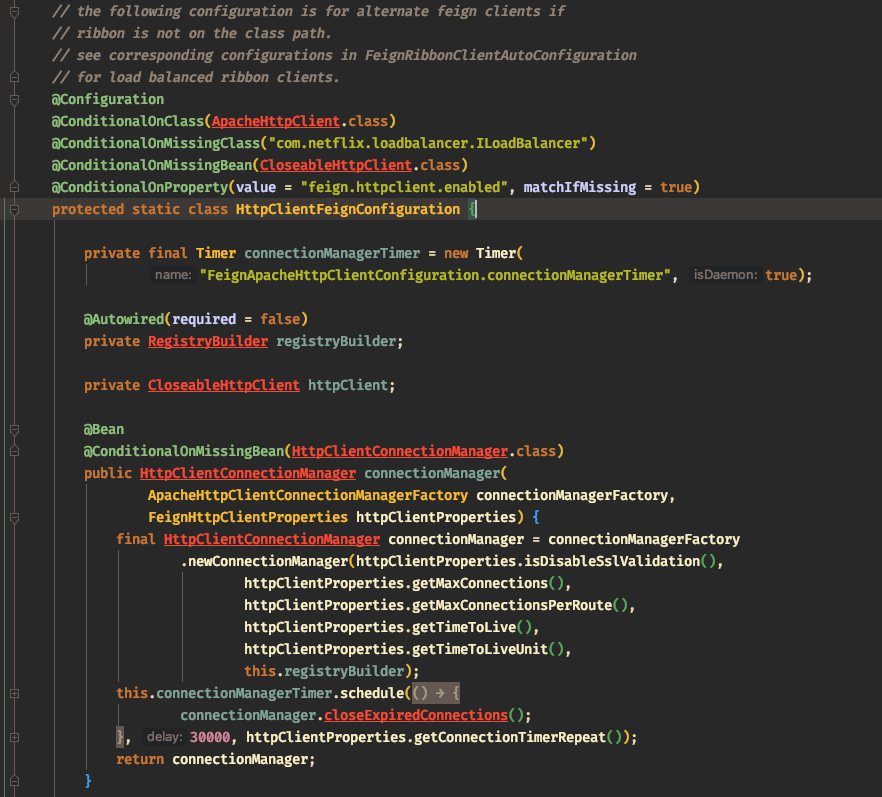Click the 'delay:' parameter inlay hint
This screenshot has height=797, width=882.
[164, 737]
